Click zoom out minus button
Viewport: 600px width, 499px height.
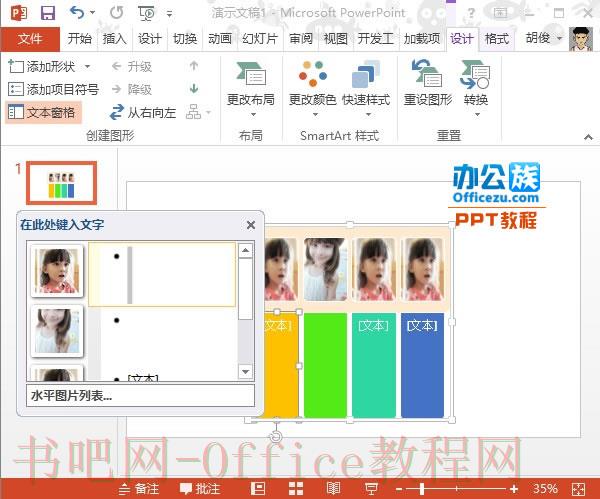[x=399, y=489]
